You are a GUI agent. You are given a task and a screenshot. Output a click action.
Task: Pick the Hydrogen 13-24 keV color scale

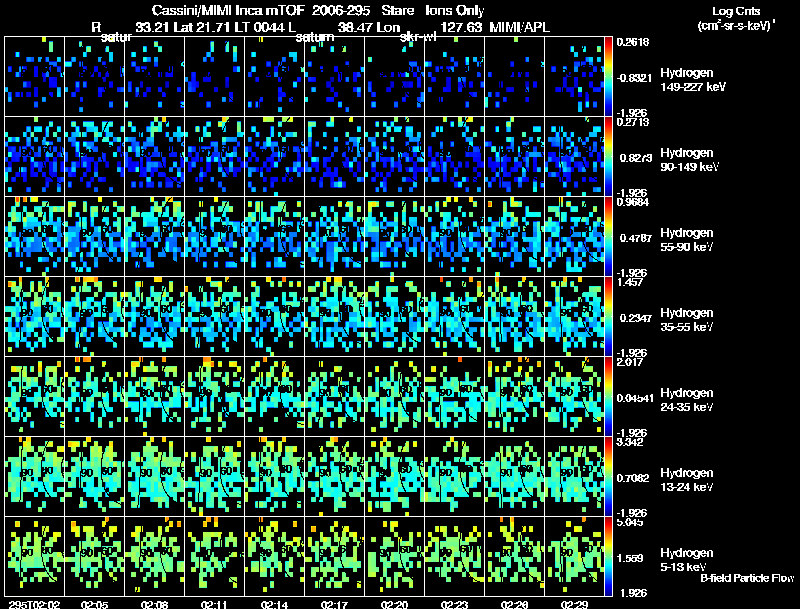(x=608, y=476)
